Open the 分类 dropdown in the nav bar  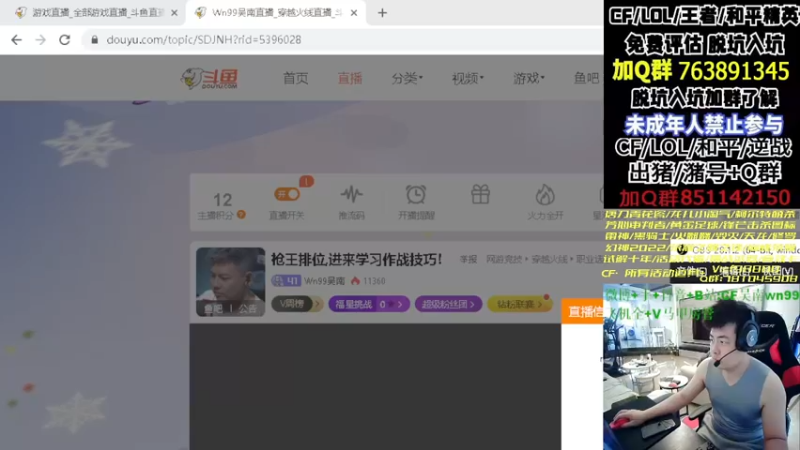[x=407, y=78]
